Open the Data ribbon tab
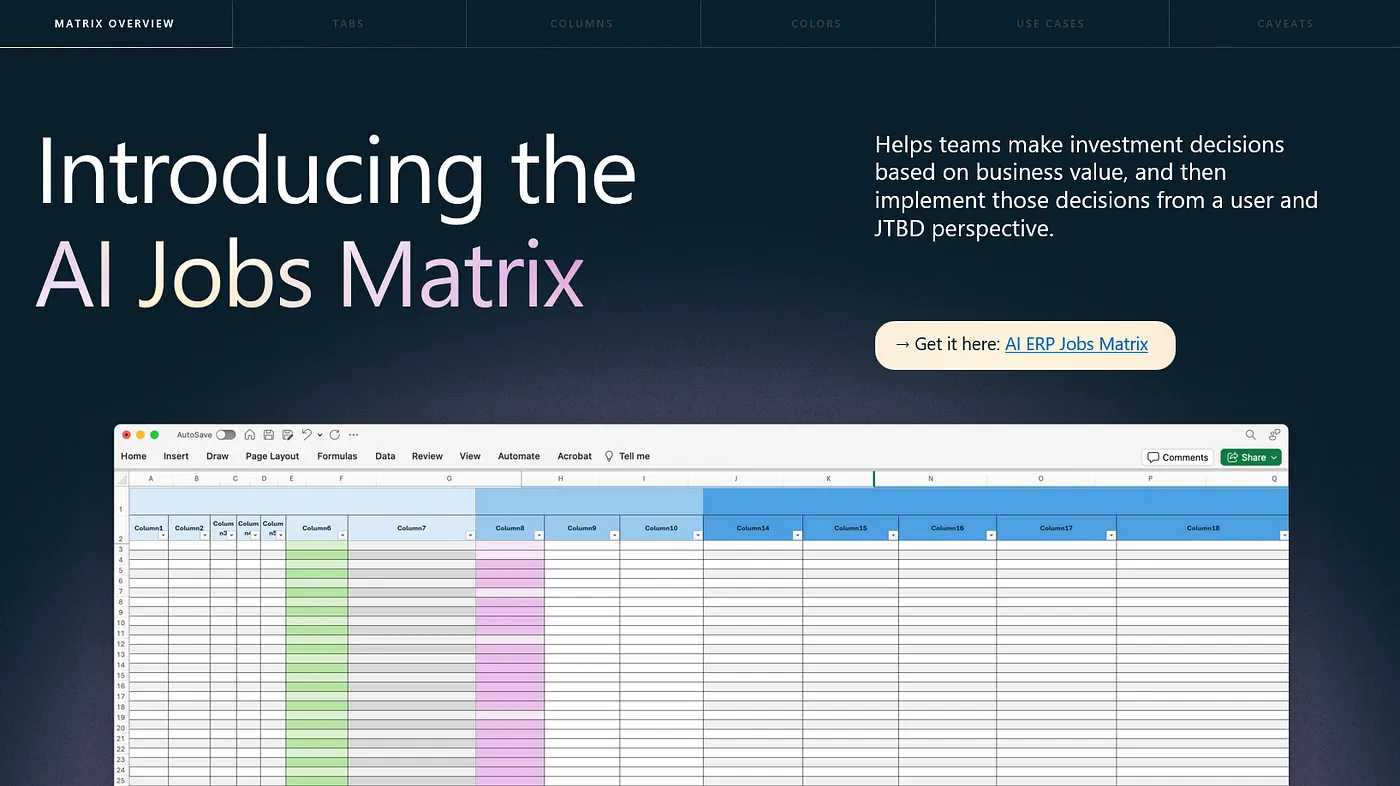The image size is (1400, 786). (x=385, y=456)
